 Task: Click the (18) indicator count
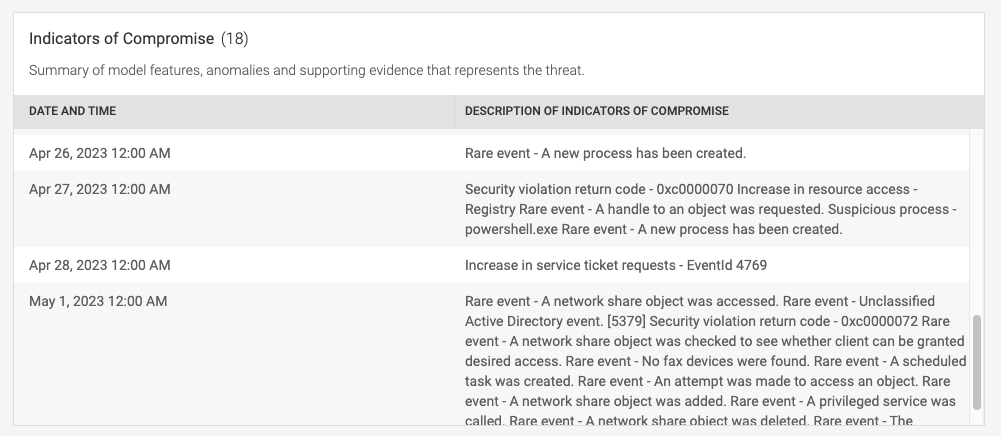click(234, 38)
